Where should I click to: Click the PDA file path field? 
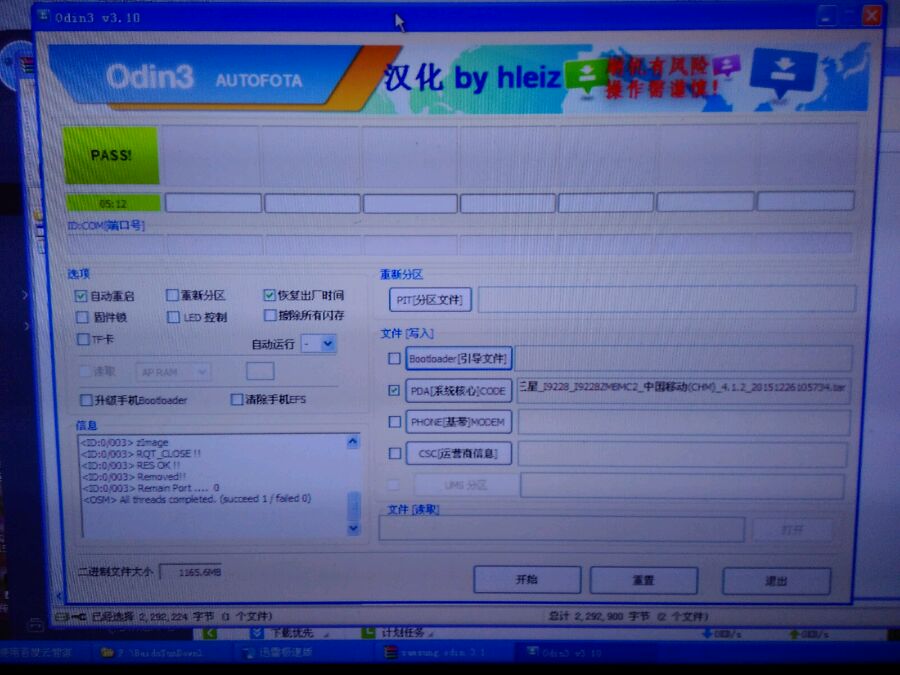tap(684, 390)
